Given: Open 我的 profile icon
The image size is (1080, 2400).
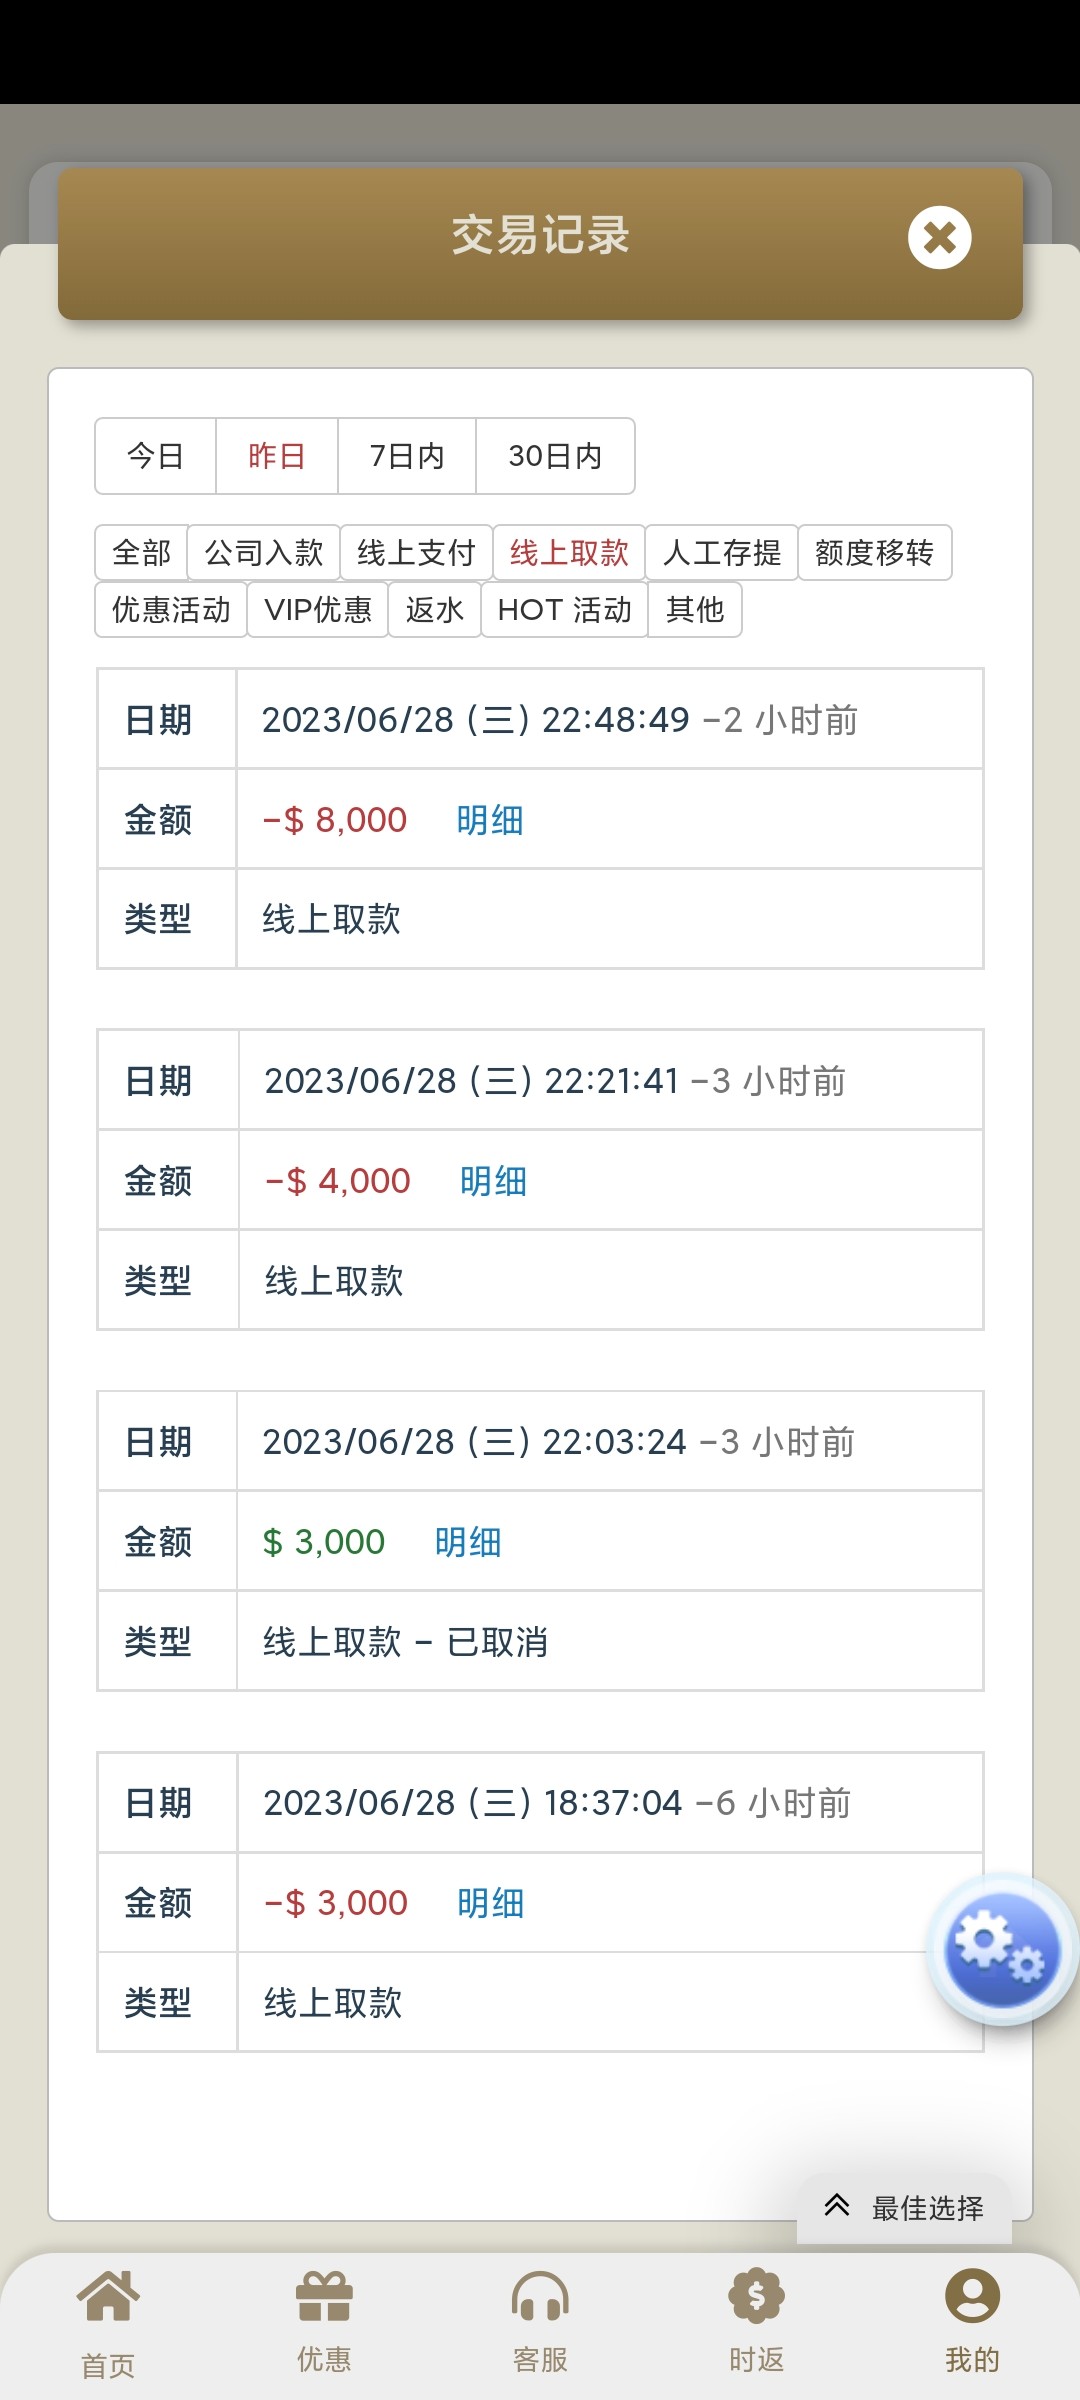Looking at the screenshot, I should click(x=972, y=2297).
